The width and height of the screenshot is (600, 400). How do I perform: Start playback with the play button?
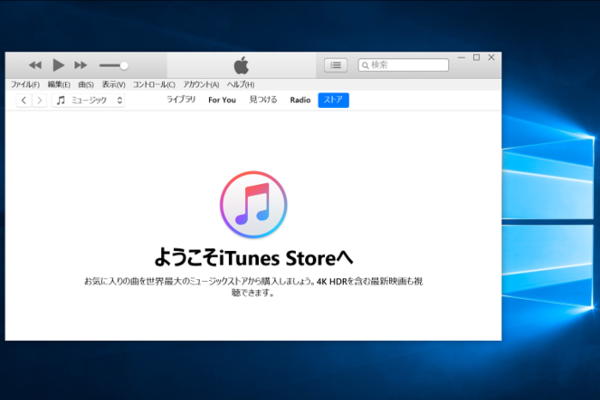(x=58, y=65)
